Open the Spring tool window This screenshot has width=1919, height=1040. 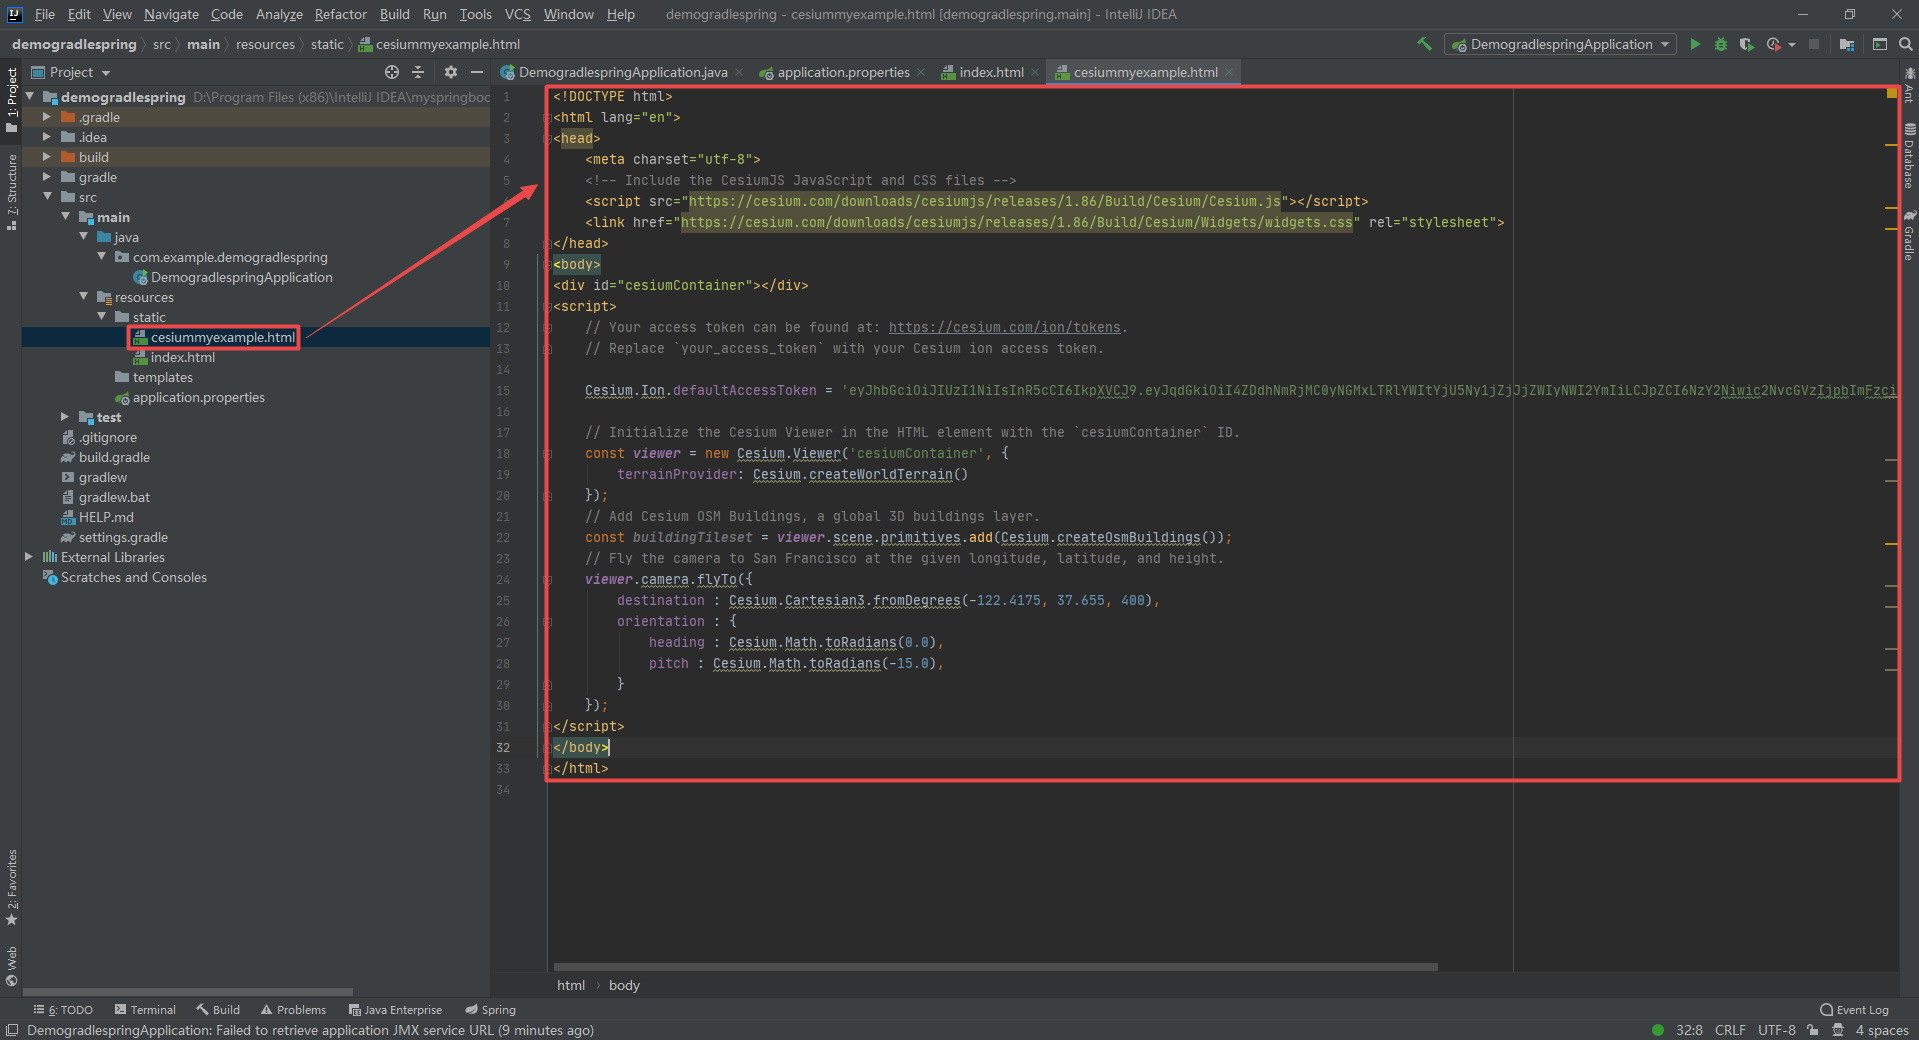490,1010
